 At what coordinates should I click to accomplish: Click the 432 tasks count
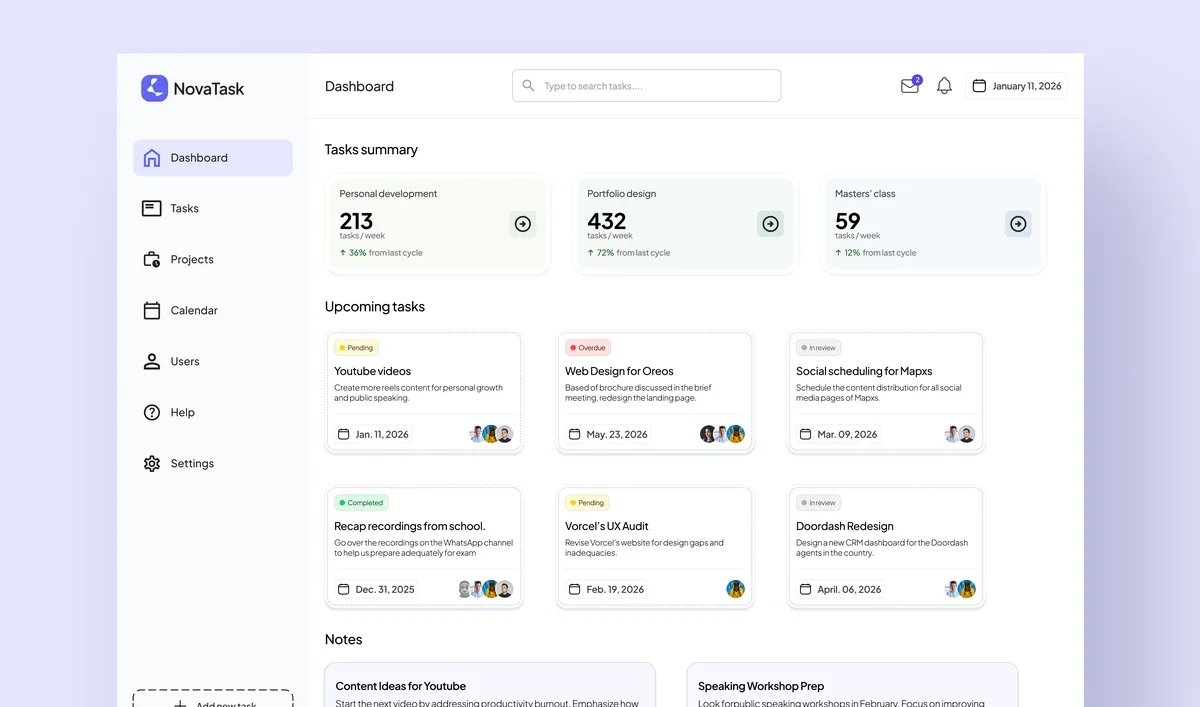(x=607, y=221)
